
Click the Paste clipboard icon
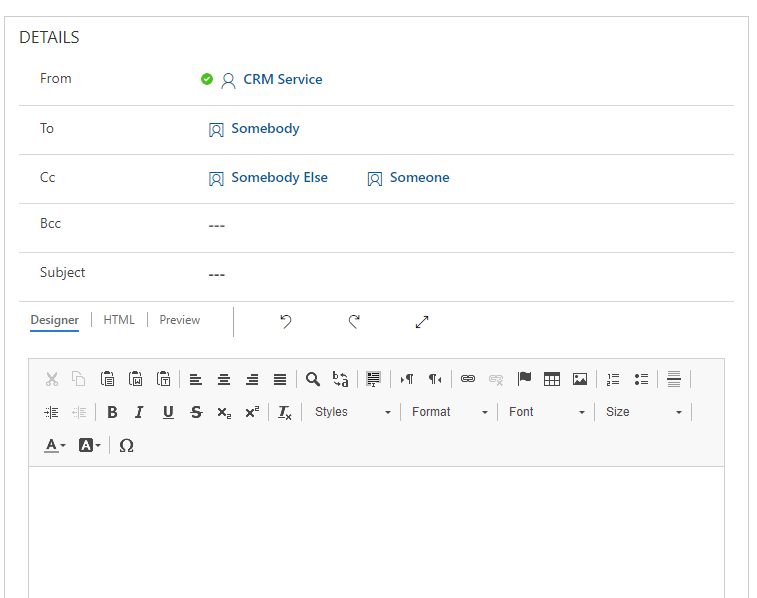click(107, 379)
